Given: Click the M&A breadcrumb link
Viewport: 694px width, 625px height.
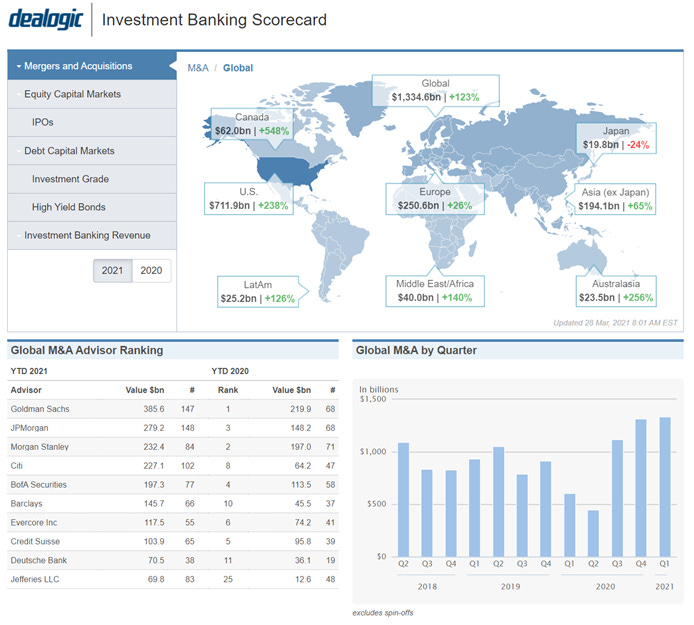Looking at the screenshot, I should coord(198,68).
